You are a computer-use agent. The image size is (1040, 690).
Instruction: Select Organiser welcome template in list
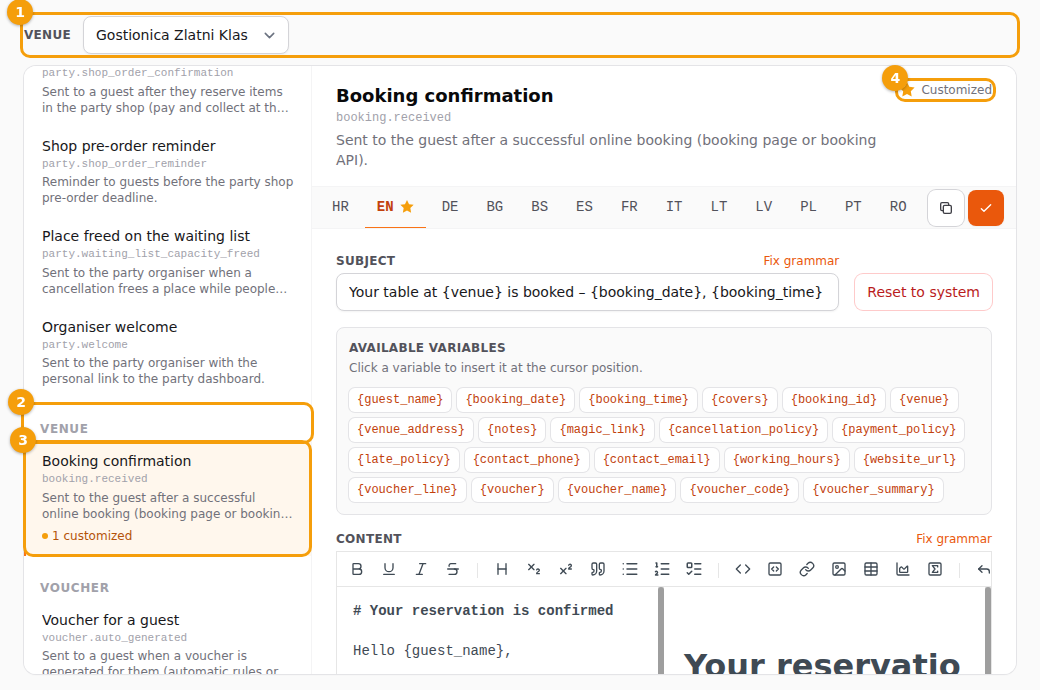167,352
